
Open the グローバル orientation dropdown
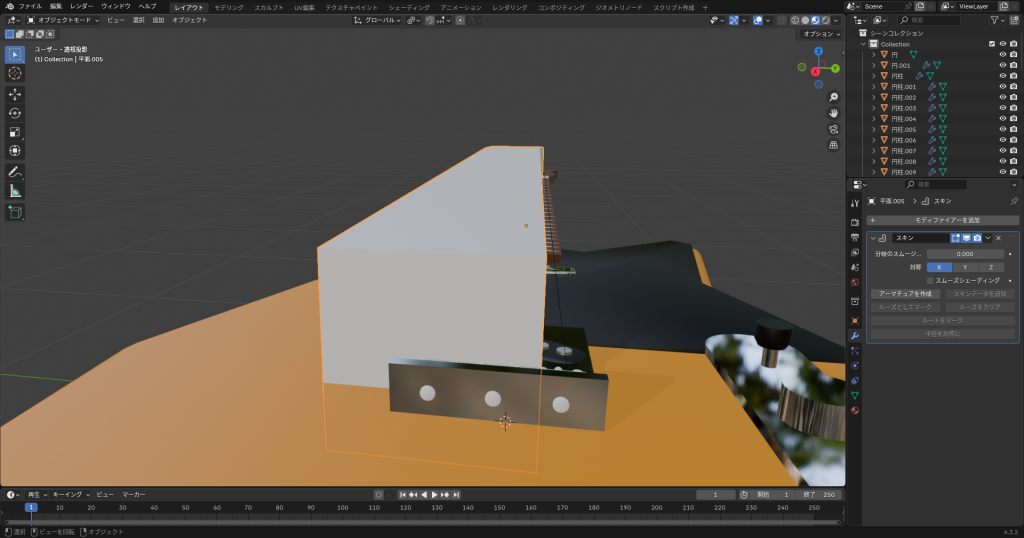click(x=380, y=20)
